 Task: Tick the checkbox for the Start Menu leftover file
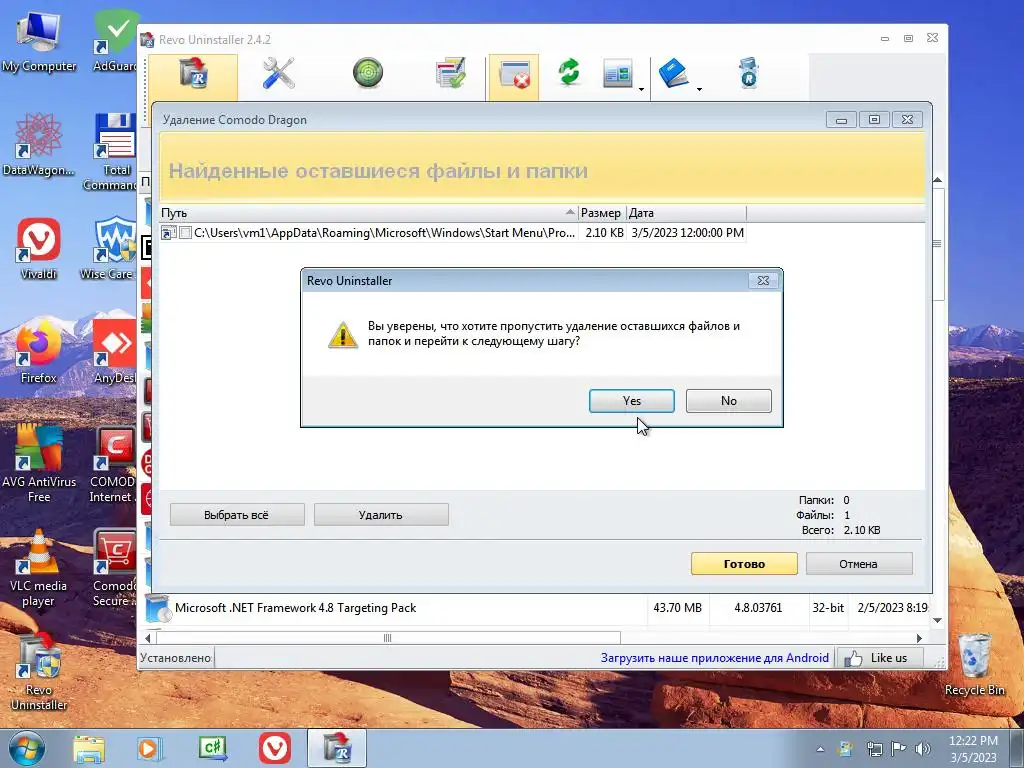(185, 233)
